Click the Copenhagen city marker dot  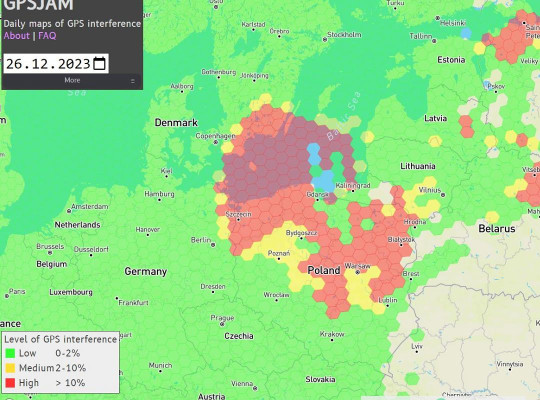click(x=216, y=142)
